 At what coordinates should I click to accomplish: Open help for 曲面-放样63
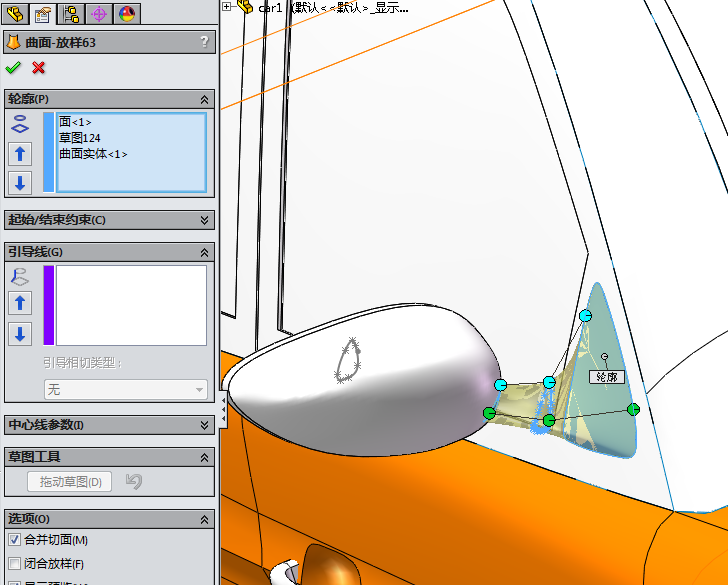[204, 42]
